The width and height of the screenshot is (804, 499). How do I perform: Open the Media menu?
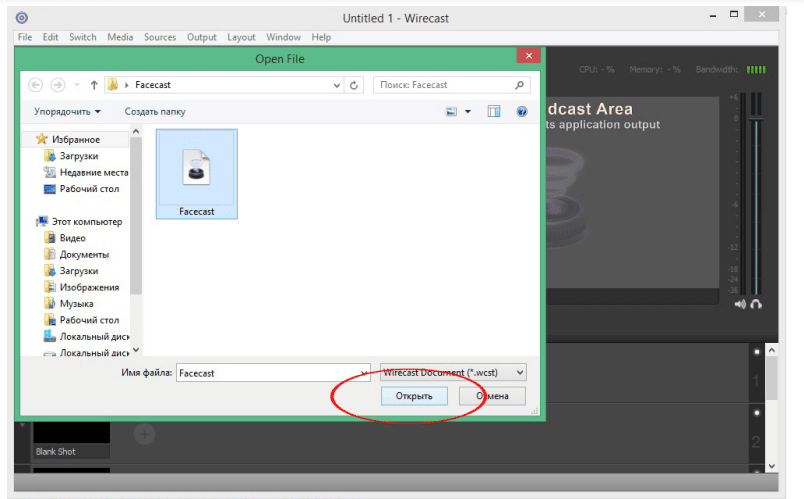(x=120, y=37)
